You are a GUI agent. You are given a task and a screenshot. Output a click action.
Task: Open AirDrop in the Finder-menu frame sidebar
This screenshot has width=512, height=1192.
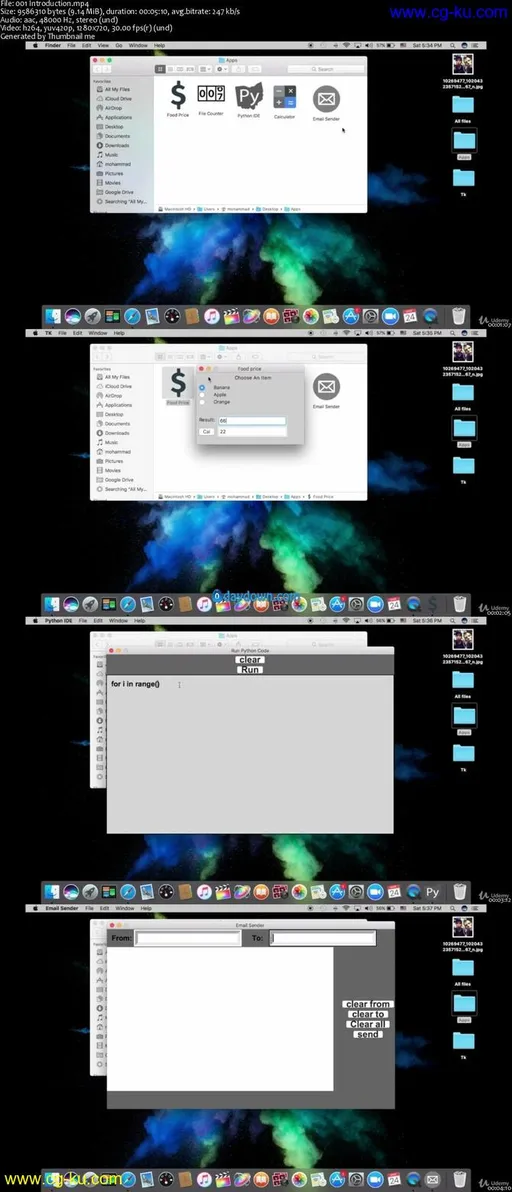(113, 108)
